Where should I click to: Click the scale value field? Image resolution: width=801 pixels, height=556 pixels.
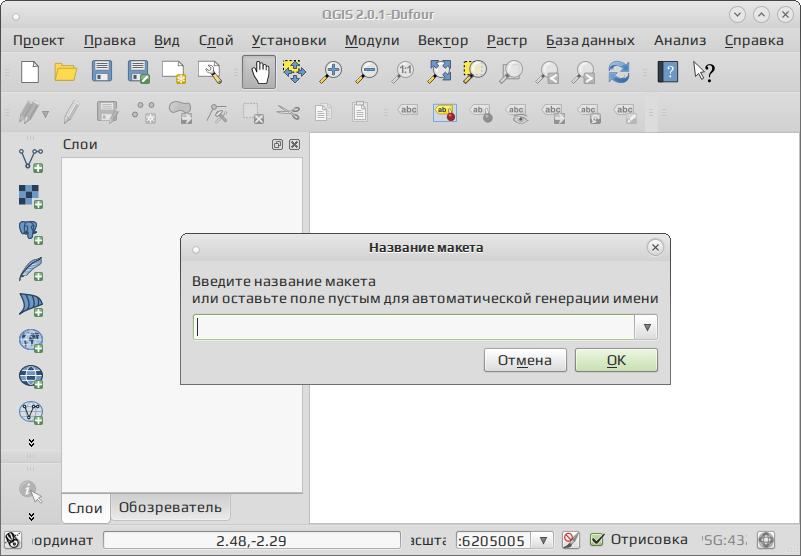tap(493, 540)
